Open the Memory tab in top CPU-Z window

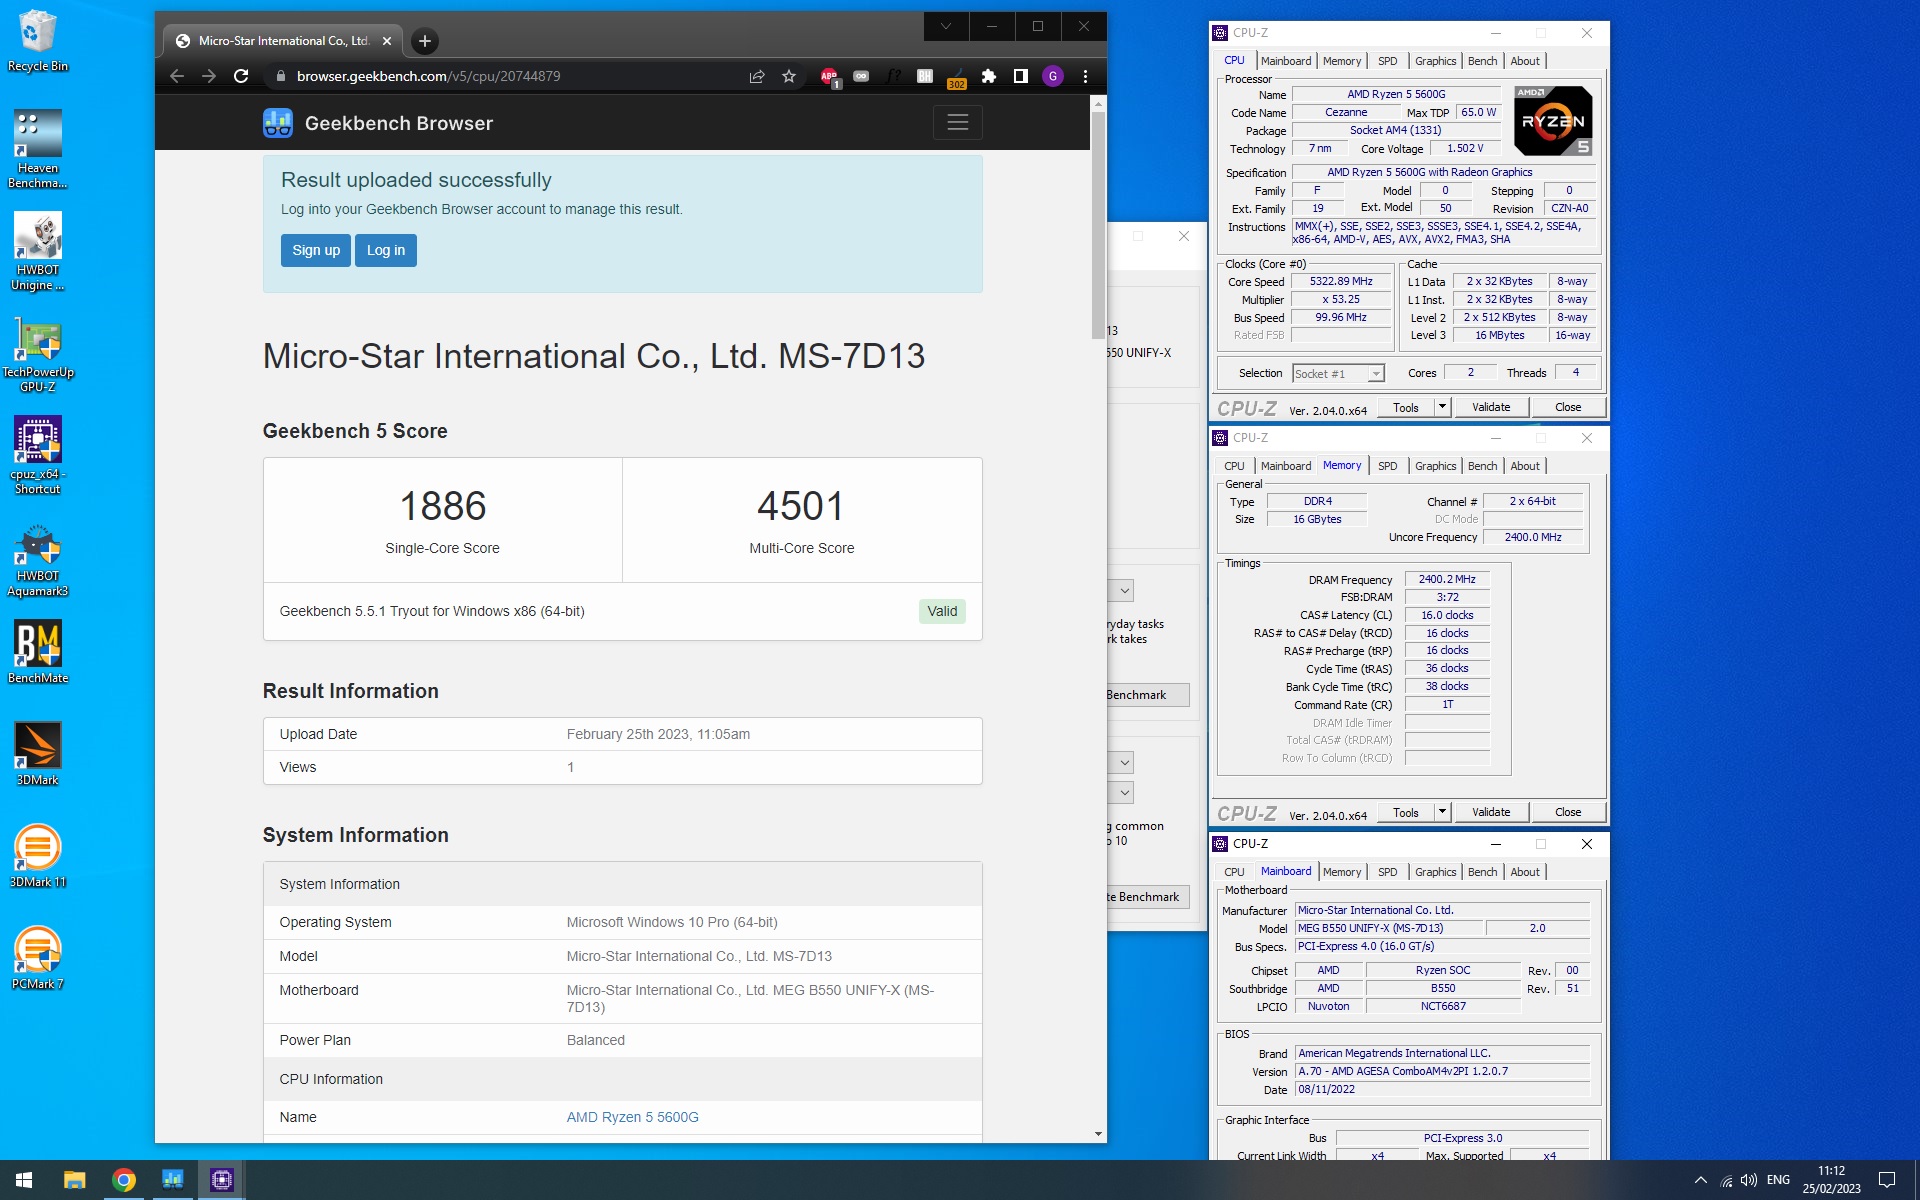pos(1341,61)
